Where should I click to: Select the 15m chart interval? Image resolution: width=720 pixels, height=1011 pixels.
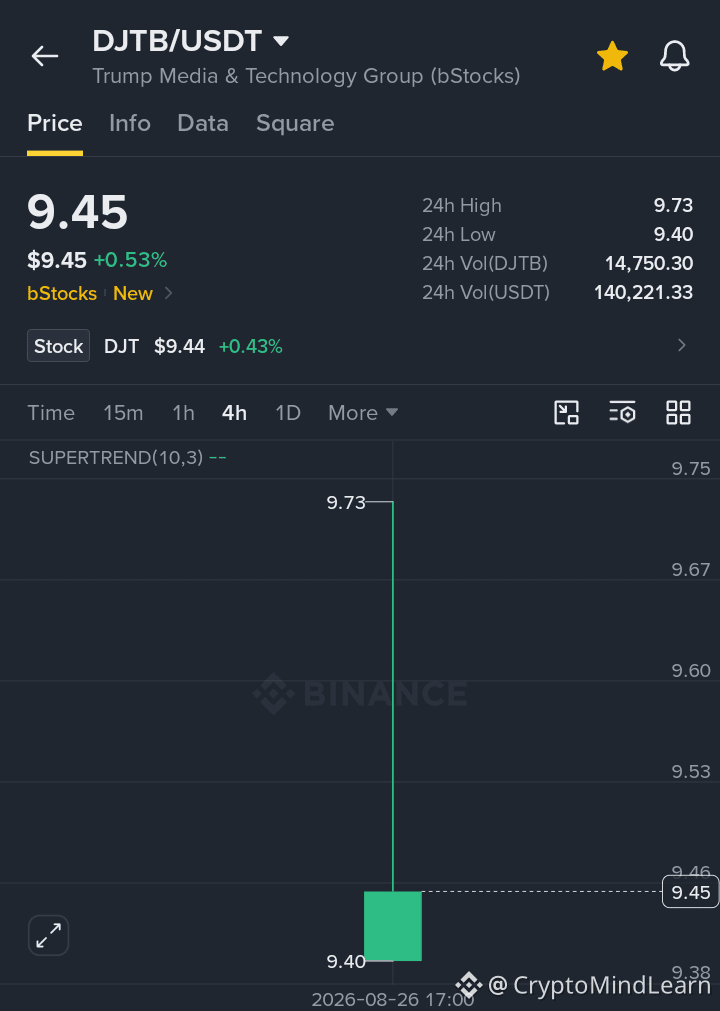pyautogui.click(x=123, y=413)
